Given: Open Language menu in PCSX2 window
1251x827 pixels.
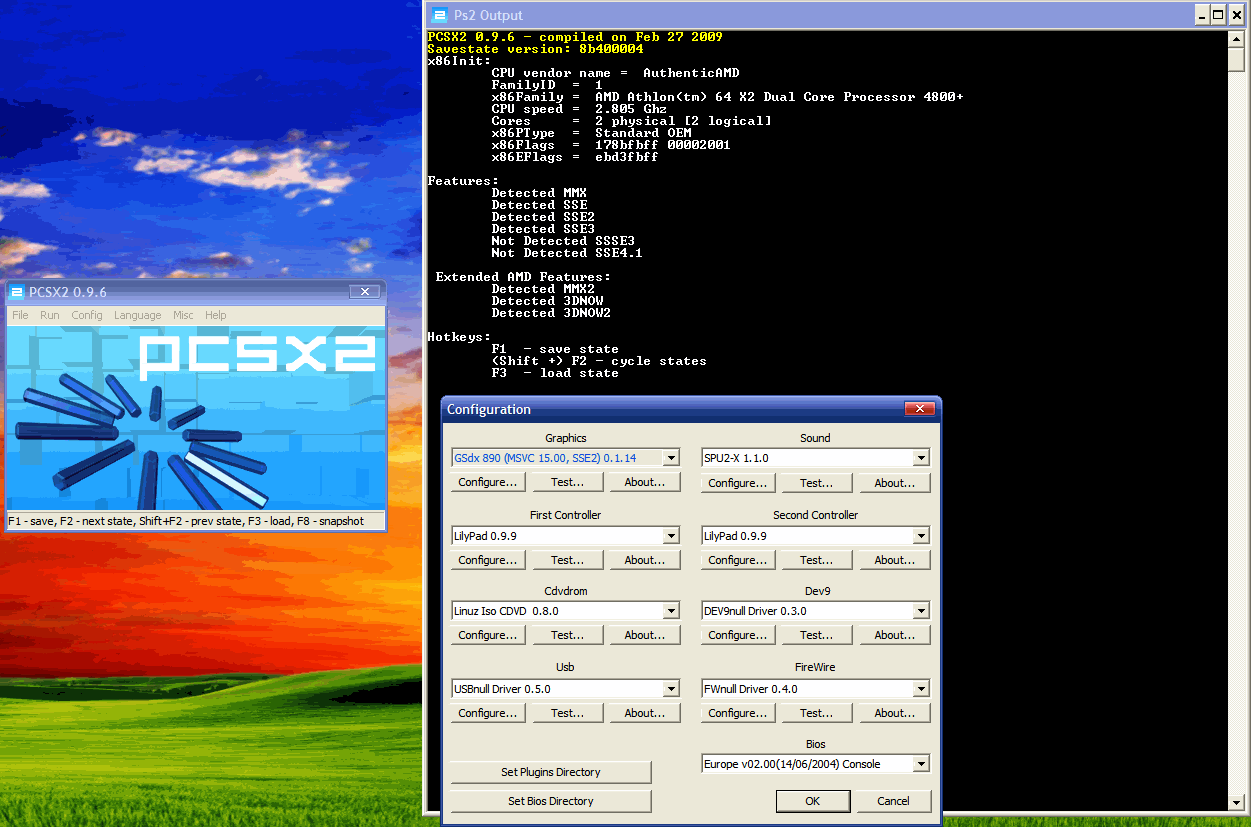Looking at the screenshot, I should [x=138, y=315].
